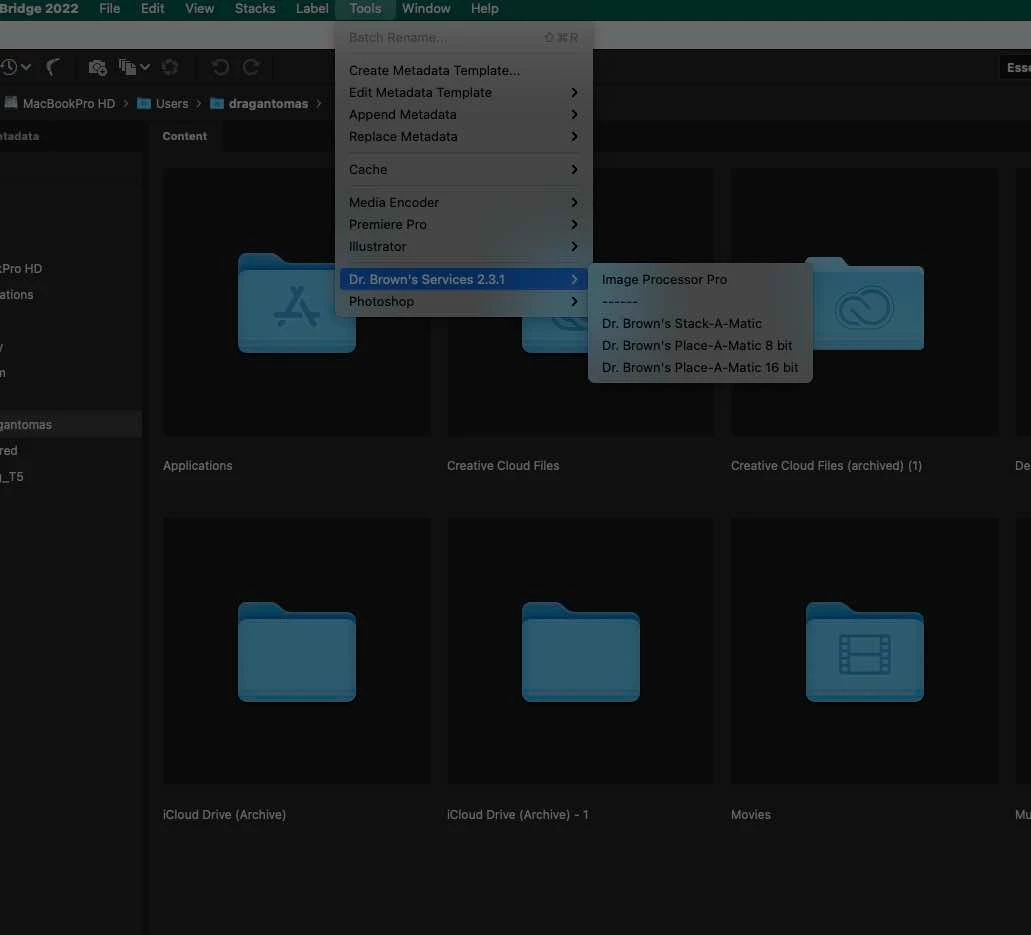1031x935 pixels.
Task: Open the View menu
Action: click(199, 9)
